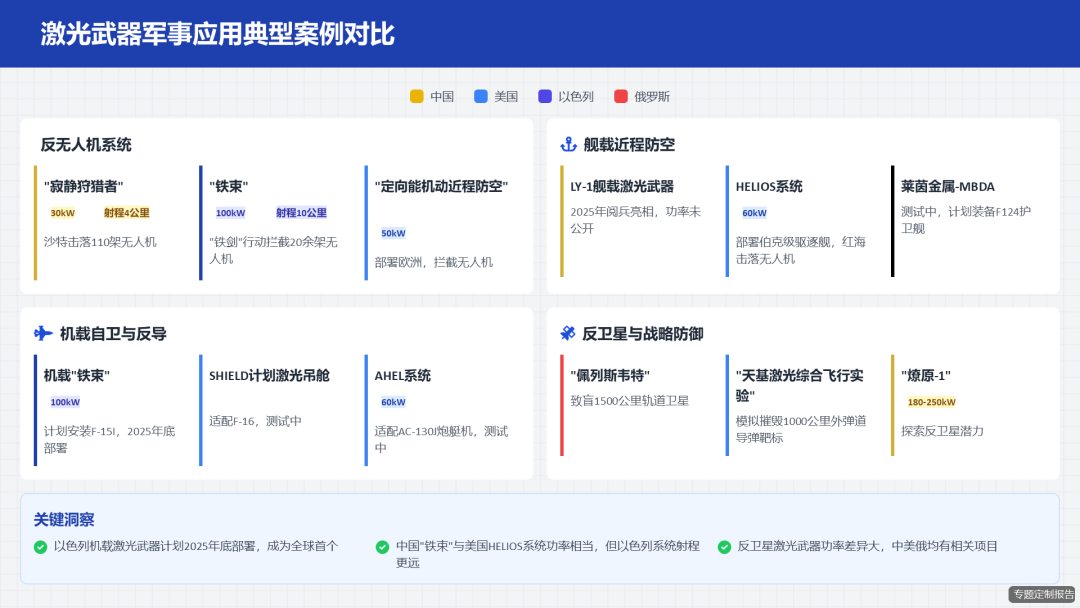This screenshot has width=1080, height=608.
Task: Click the satellite icon beside 反卫星与战略防御
Action: coord(565,334)
